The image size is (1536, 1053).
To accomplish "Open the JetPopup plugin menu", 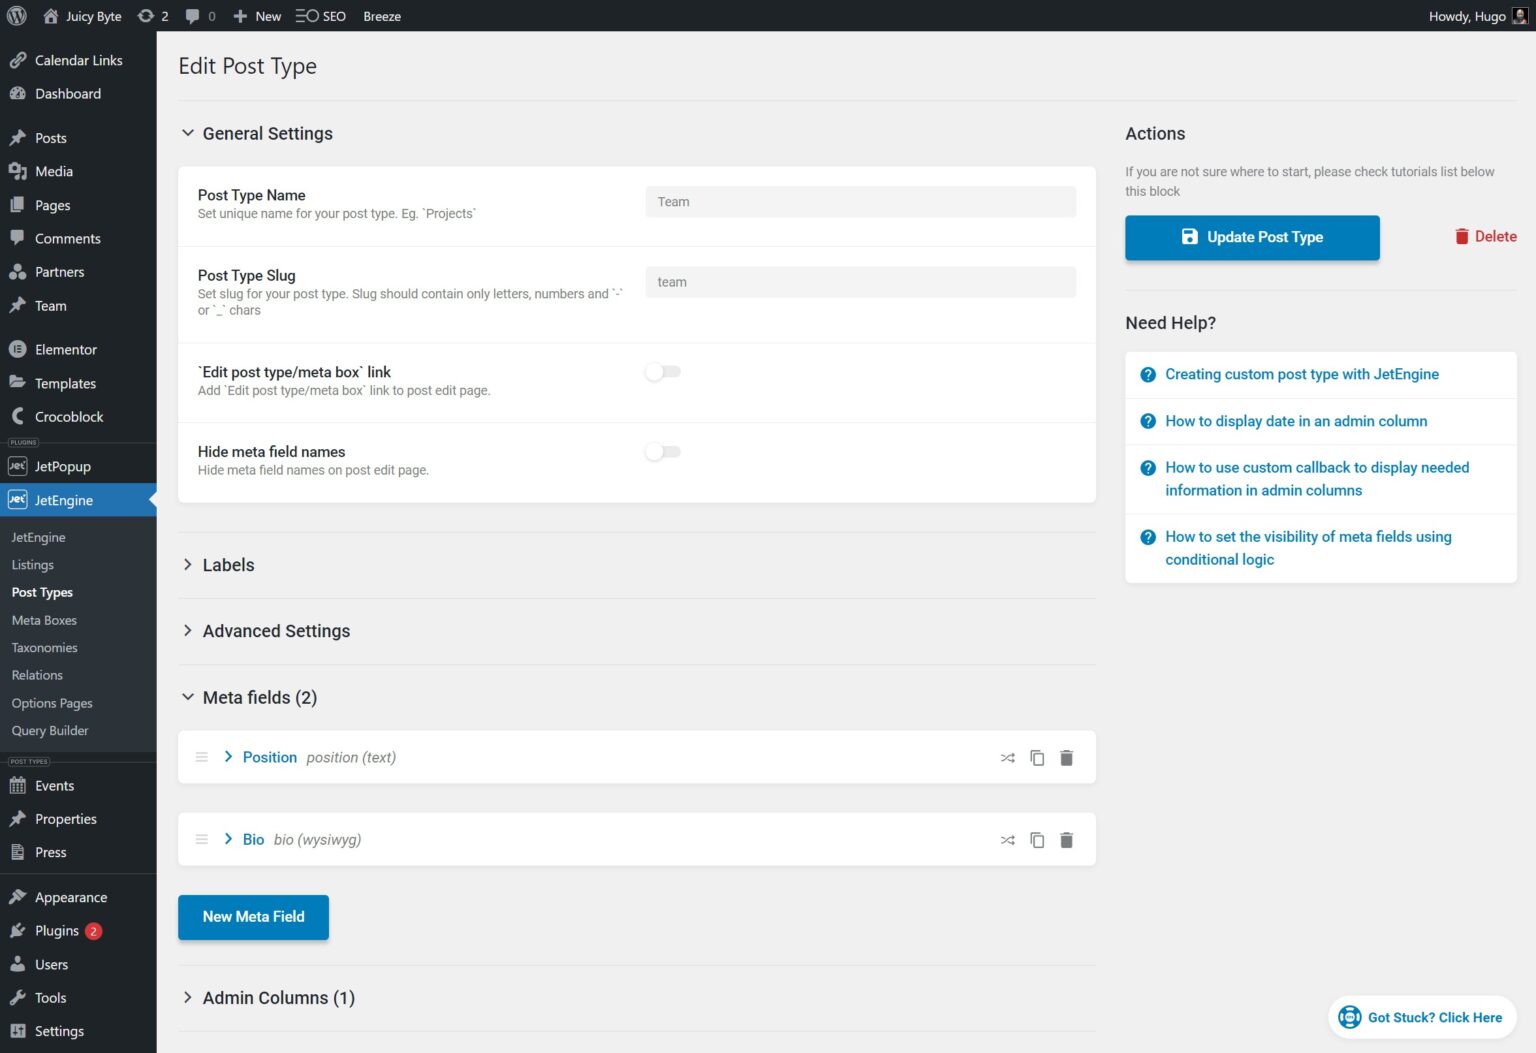I will [62, 465].
